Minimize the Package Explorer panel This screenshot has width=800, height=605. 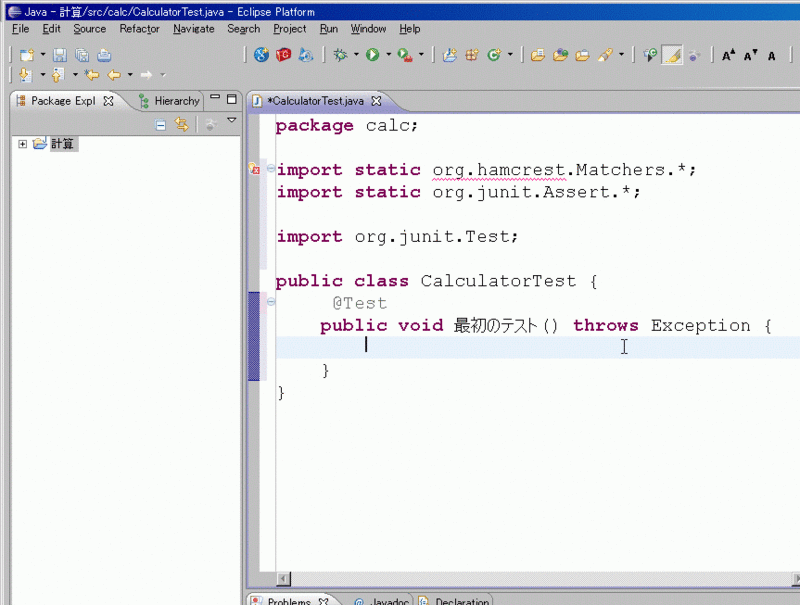[215, 97]
